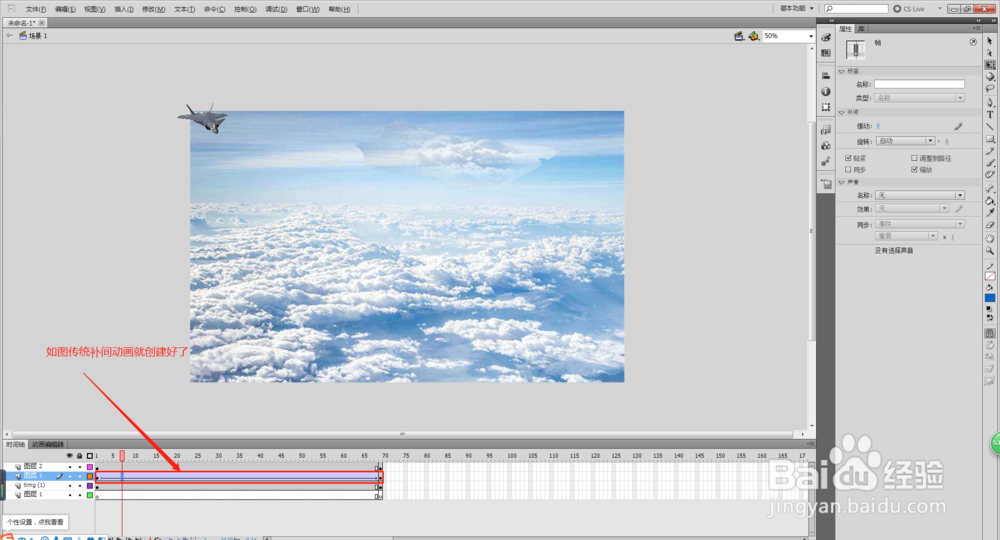This screenshot has width=1000, height=540.
Task: Open the 类型 label type dropdown
Action: [919, 98]
